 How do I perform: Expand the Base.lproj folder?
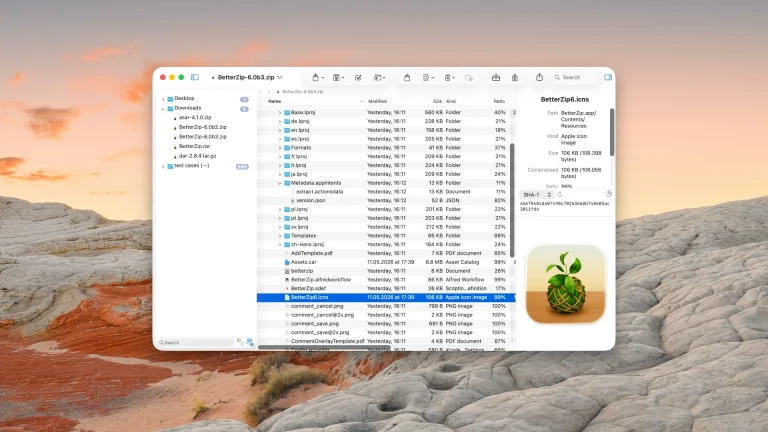click(x=280, y=113)
